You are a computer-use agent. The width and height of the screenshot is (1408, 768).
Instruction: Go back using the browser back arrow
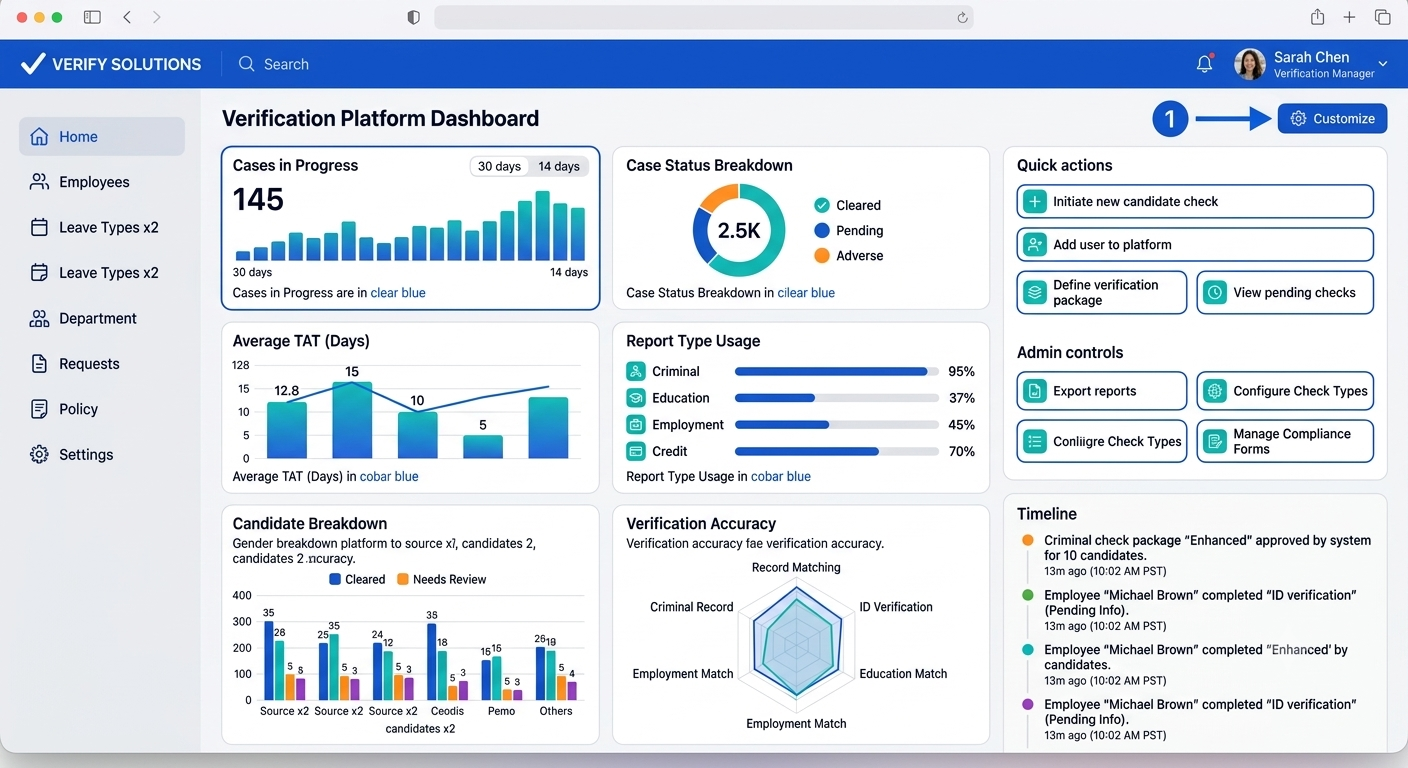pyautogui.click(x=127, y=17)
